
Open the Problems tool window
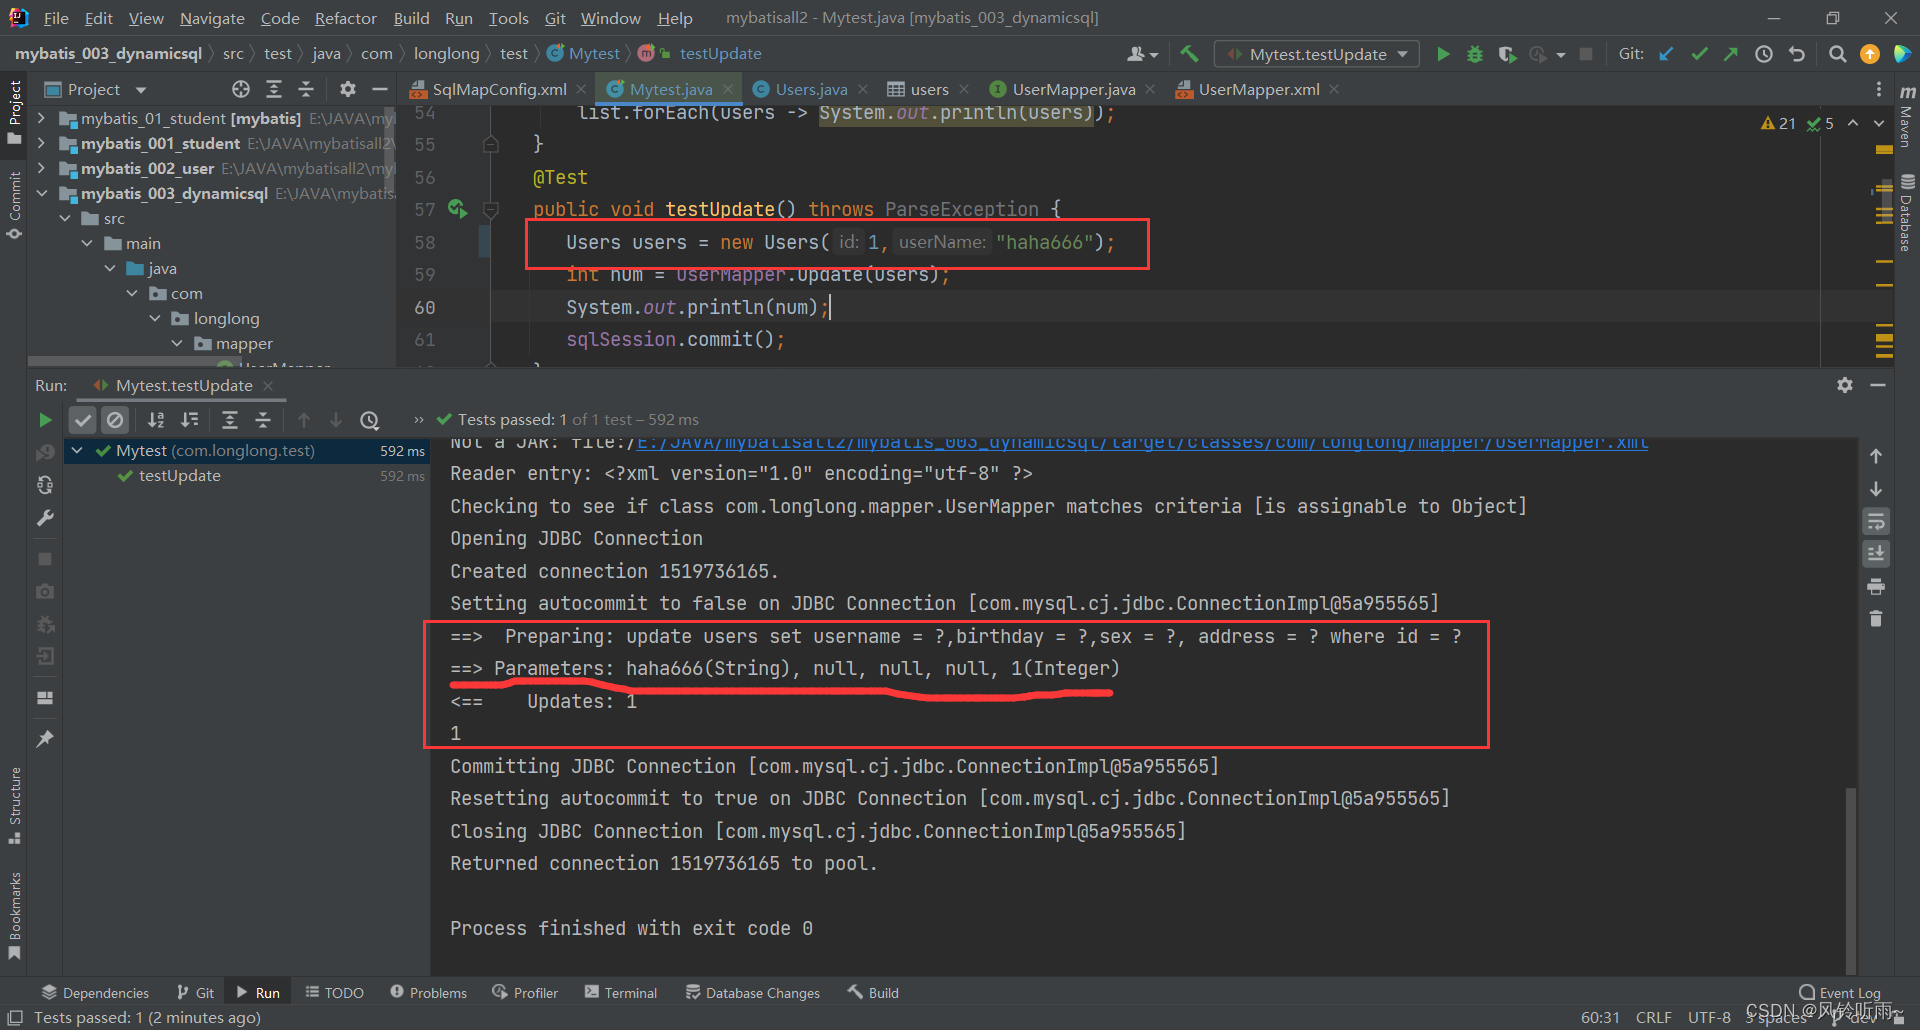click(428, 993)
